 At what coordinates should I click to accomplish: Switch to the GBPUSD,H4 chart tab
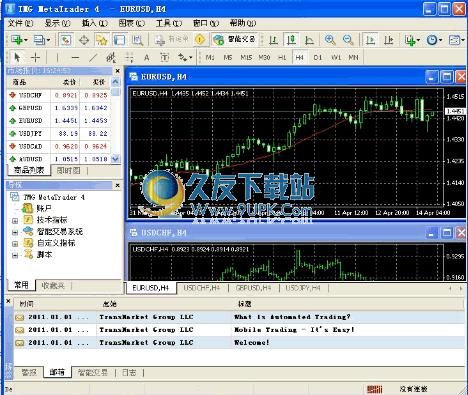click(x=253, y=288)
